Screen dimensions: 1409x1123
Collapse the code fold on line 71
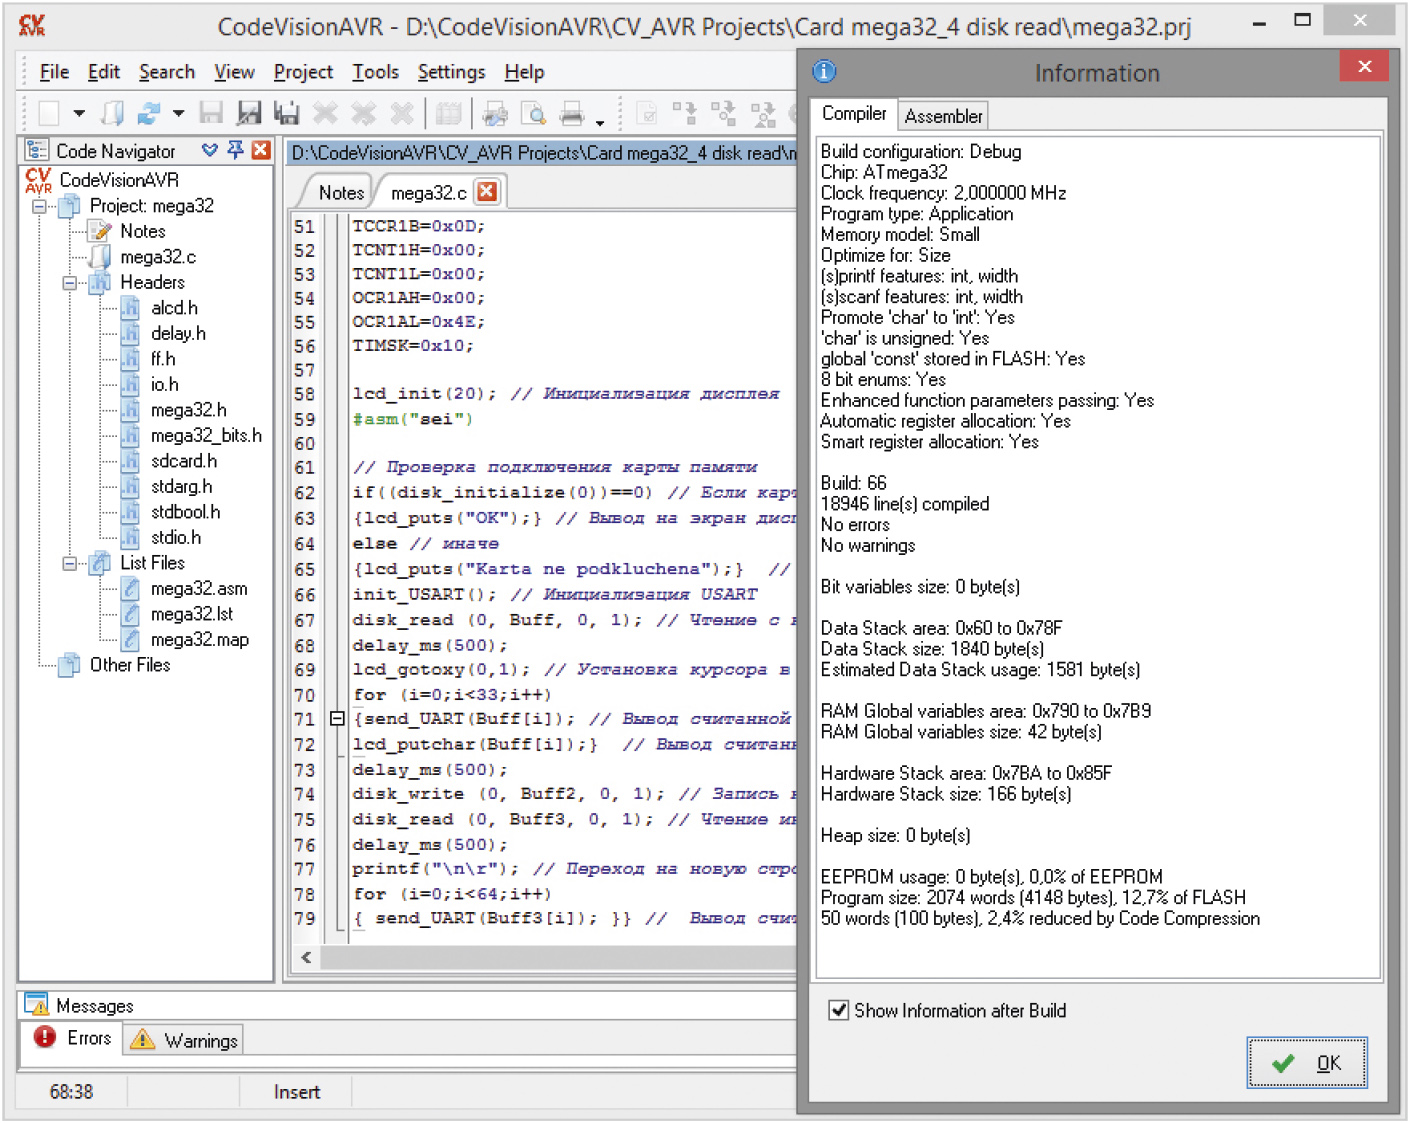click(337, 718)
